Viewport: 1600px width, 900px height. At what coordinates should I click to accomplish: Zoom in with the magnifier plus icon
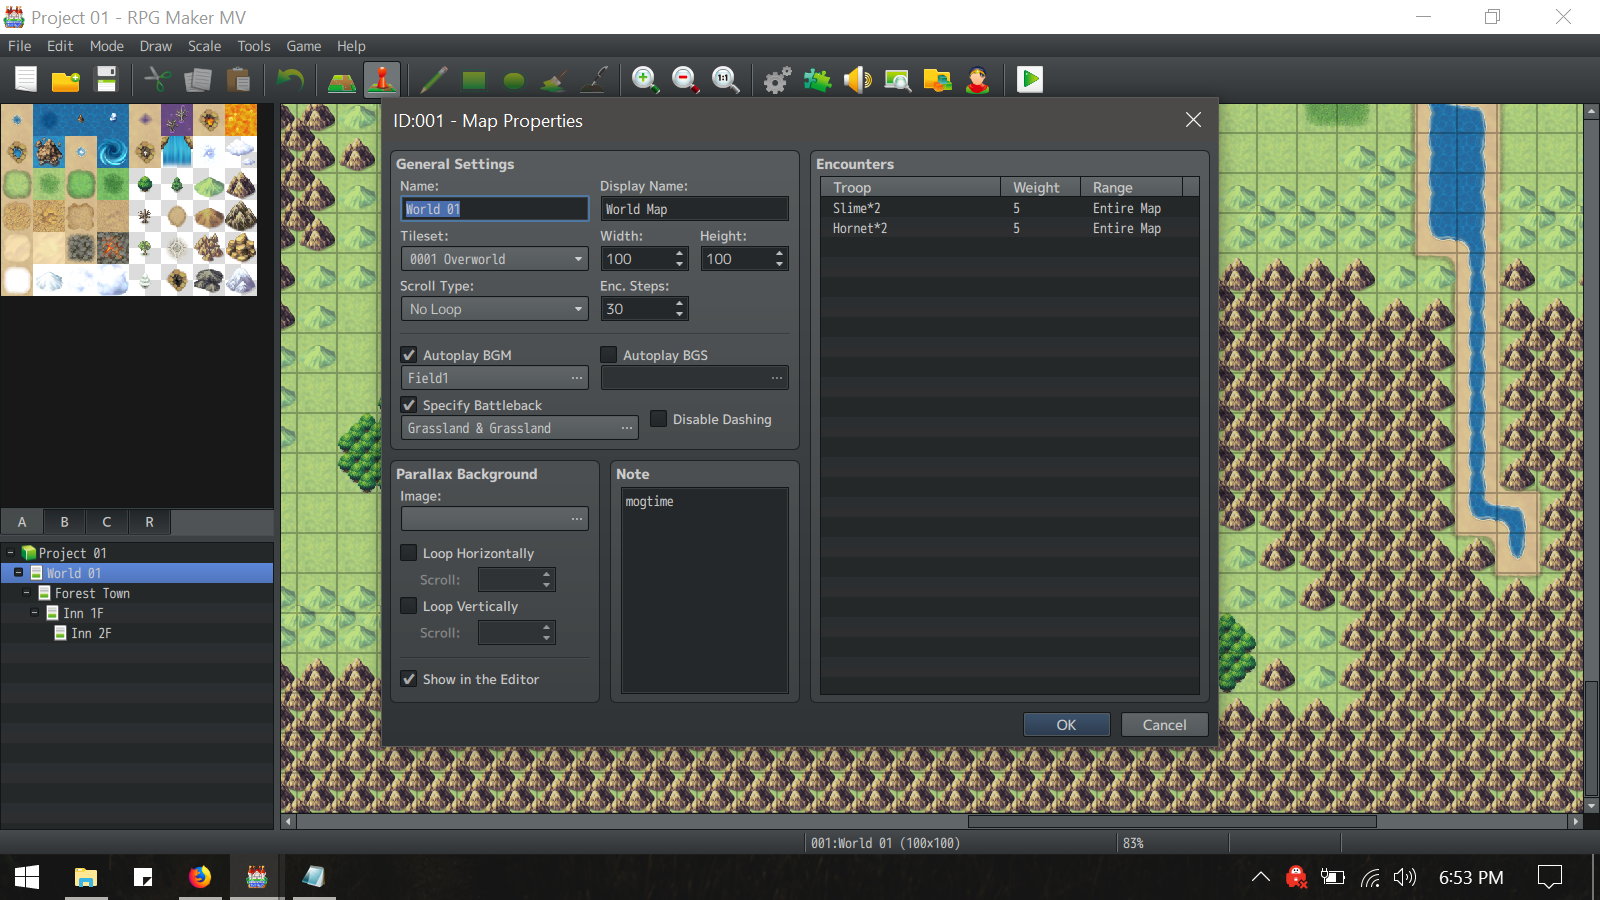(x=646, y=80)
